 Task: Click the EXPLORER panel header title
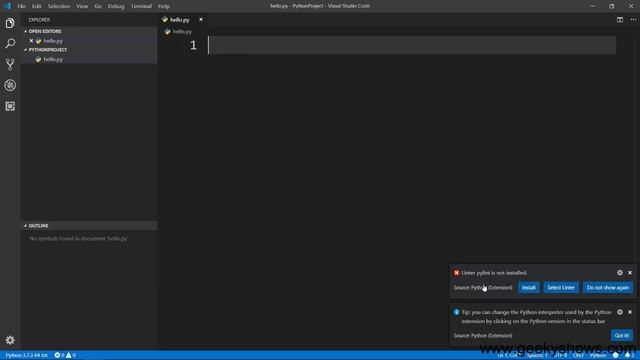[x=39, y=20]
